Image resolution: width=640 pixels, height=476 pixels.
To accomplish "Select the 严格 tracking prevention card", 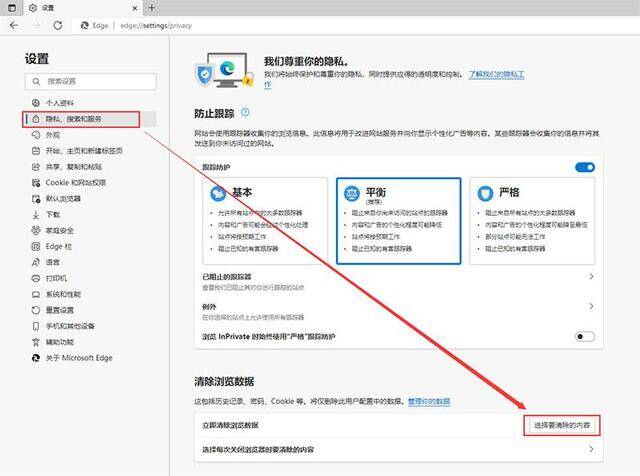I will coord(532,221).
